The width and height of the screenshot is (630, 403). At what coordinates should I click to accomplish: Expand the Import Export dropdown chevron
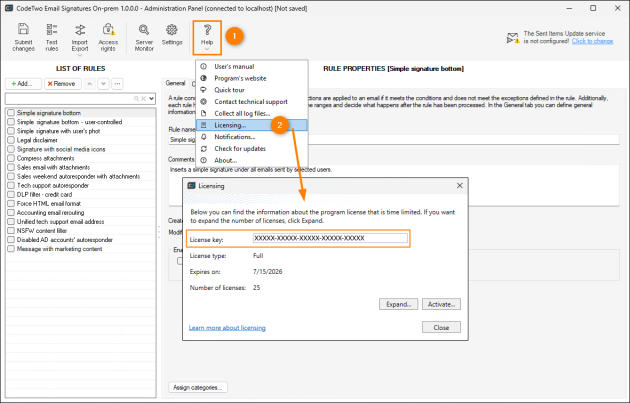coord(80,55)
